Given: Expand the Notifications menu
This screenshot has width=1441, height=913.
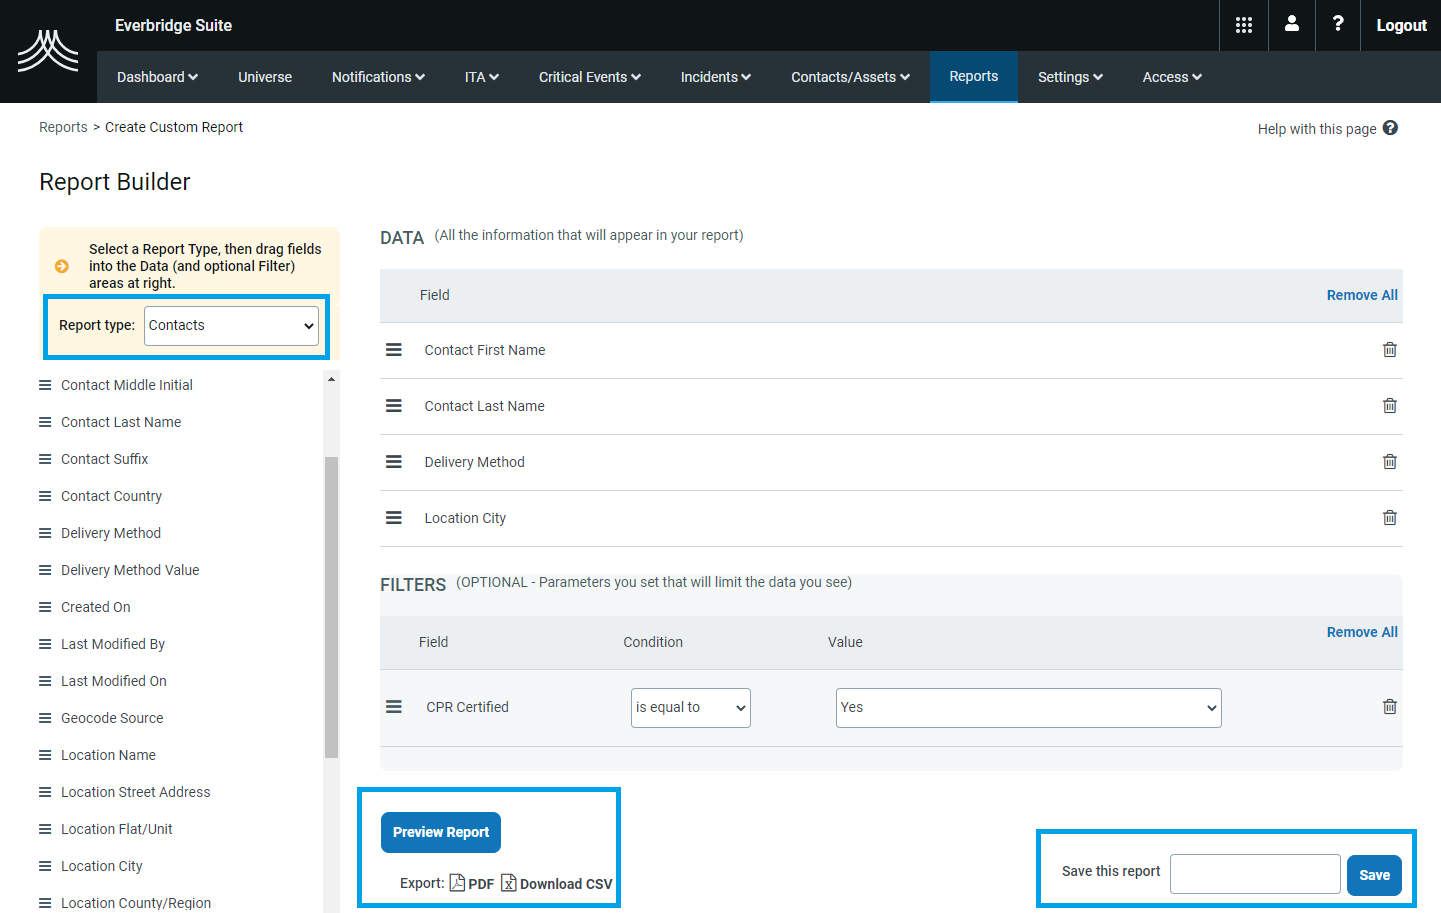Looking at the screenshot, I should (x=378, y=77).
